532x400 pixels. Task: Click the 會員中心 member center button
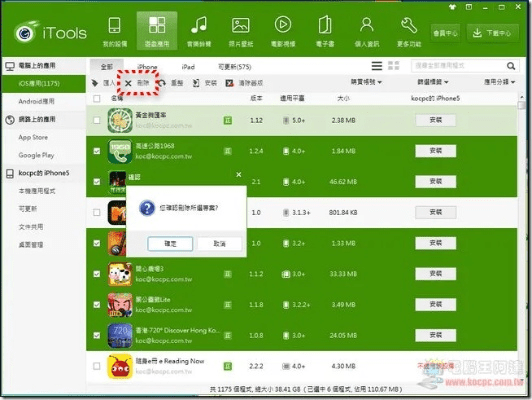tap(445, 33)
